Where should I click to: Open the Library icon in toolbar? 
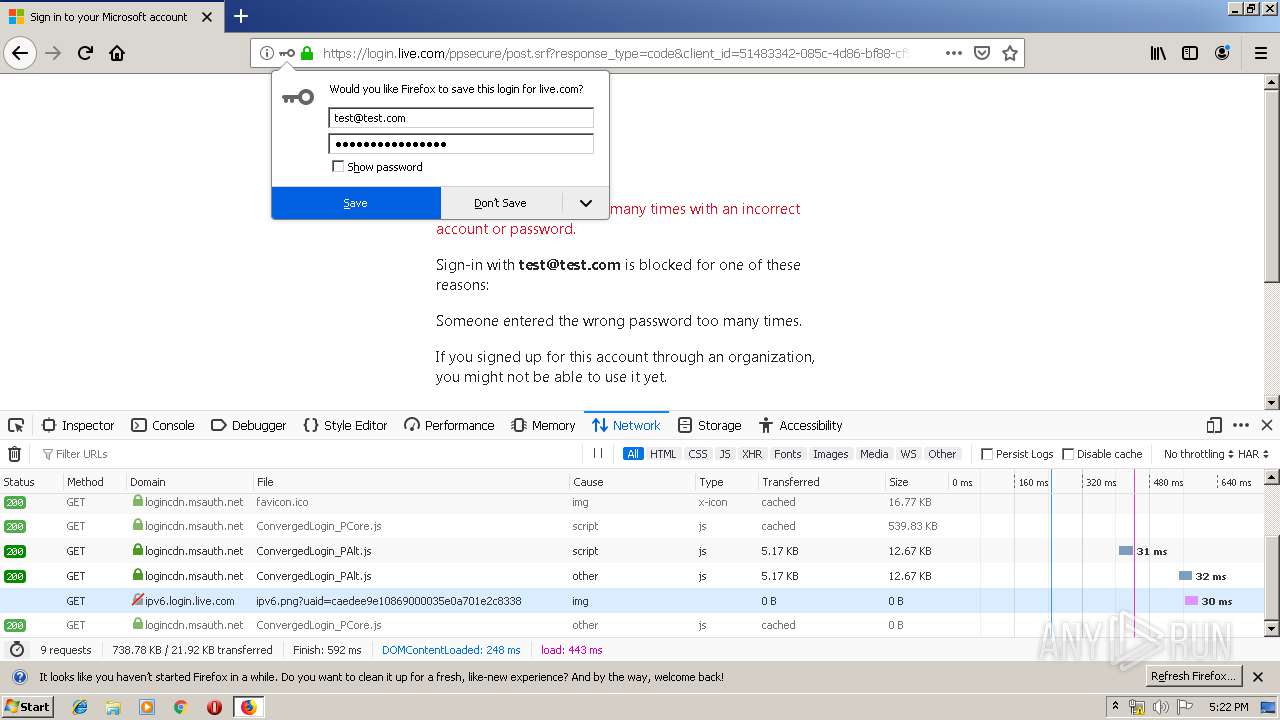[x=1158, y=53]
